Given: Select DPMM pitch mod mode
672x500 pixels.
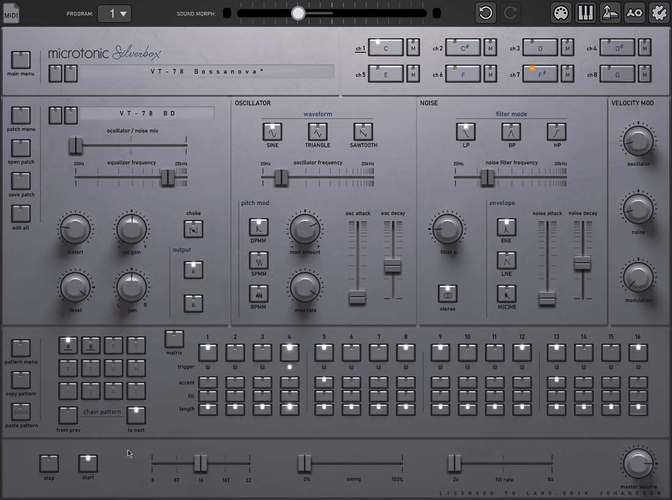Looking at the screenshot, I should 259,227.
